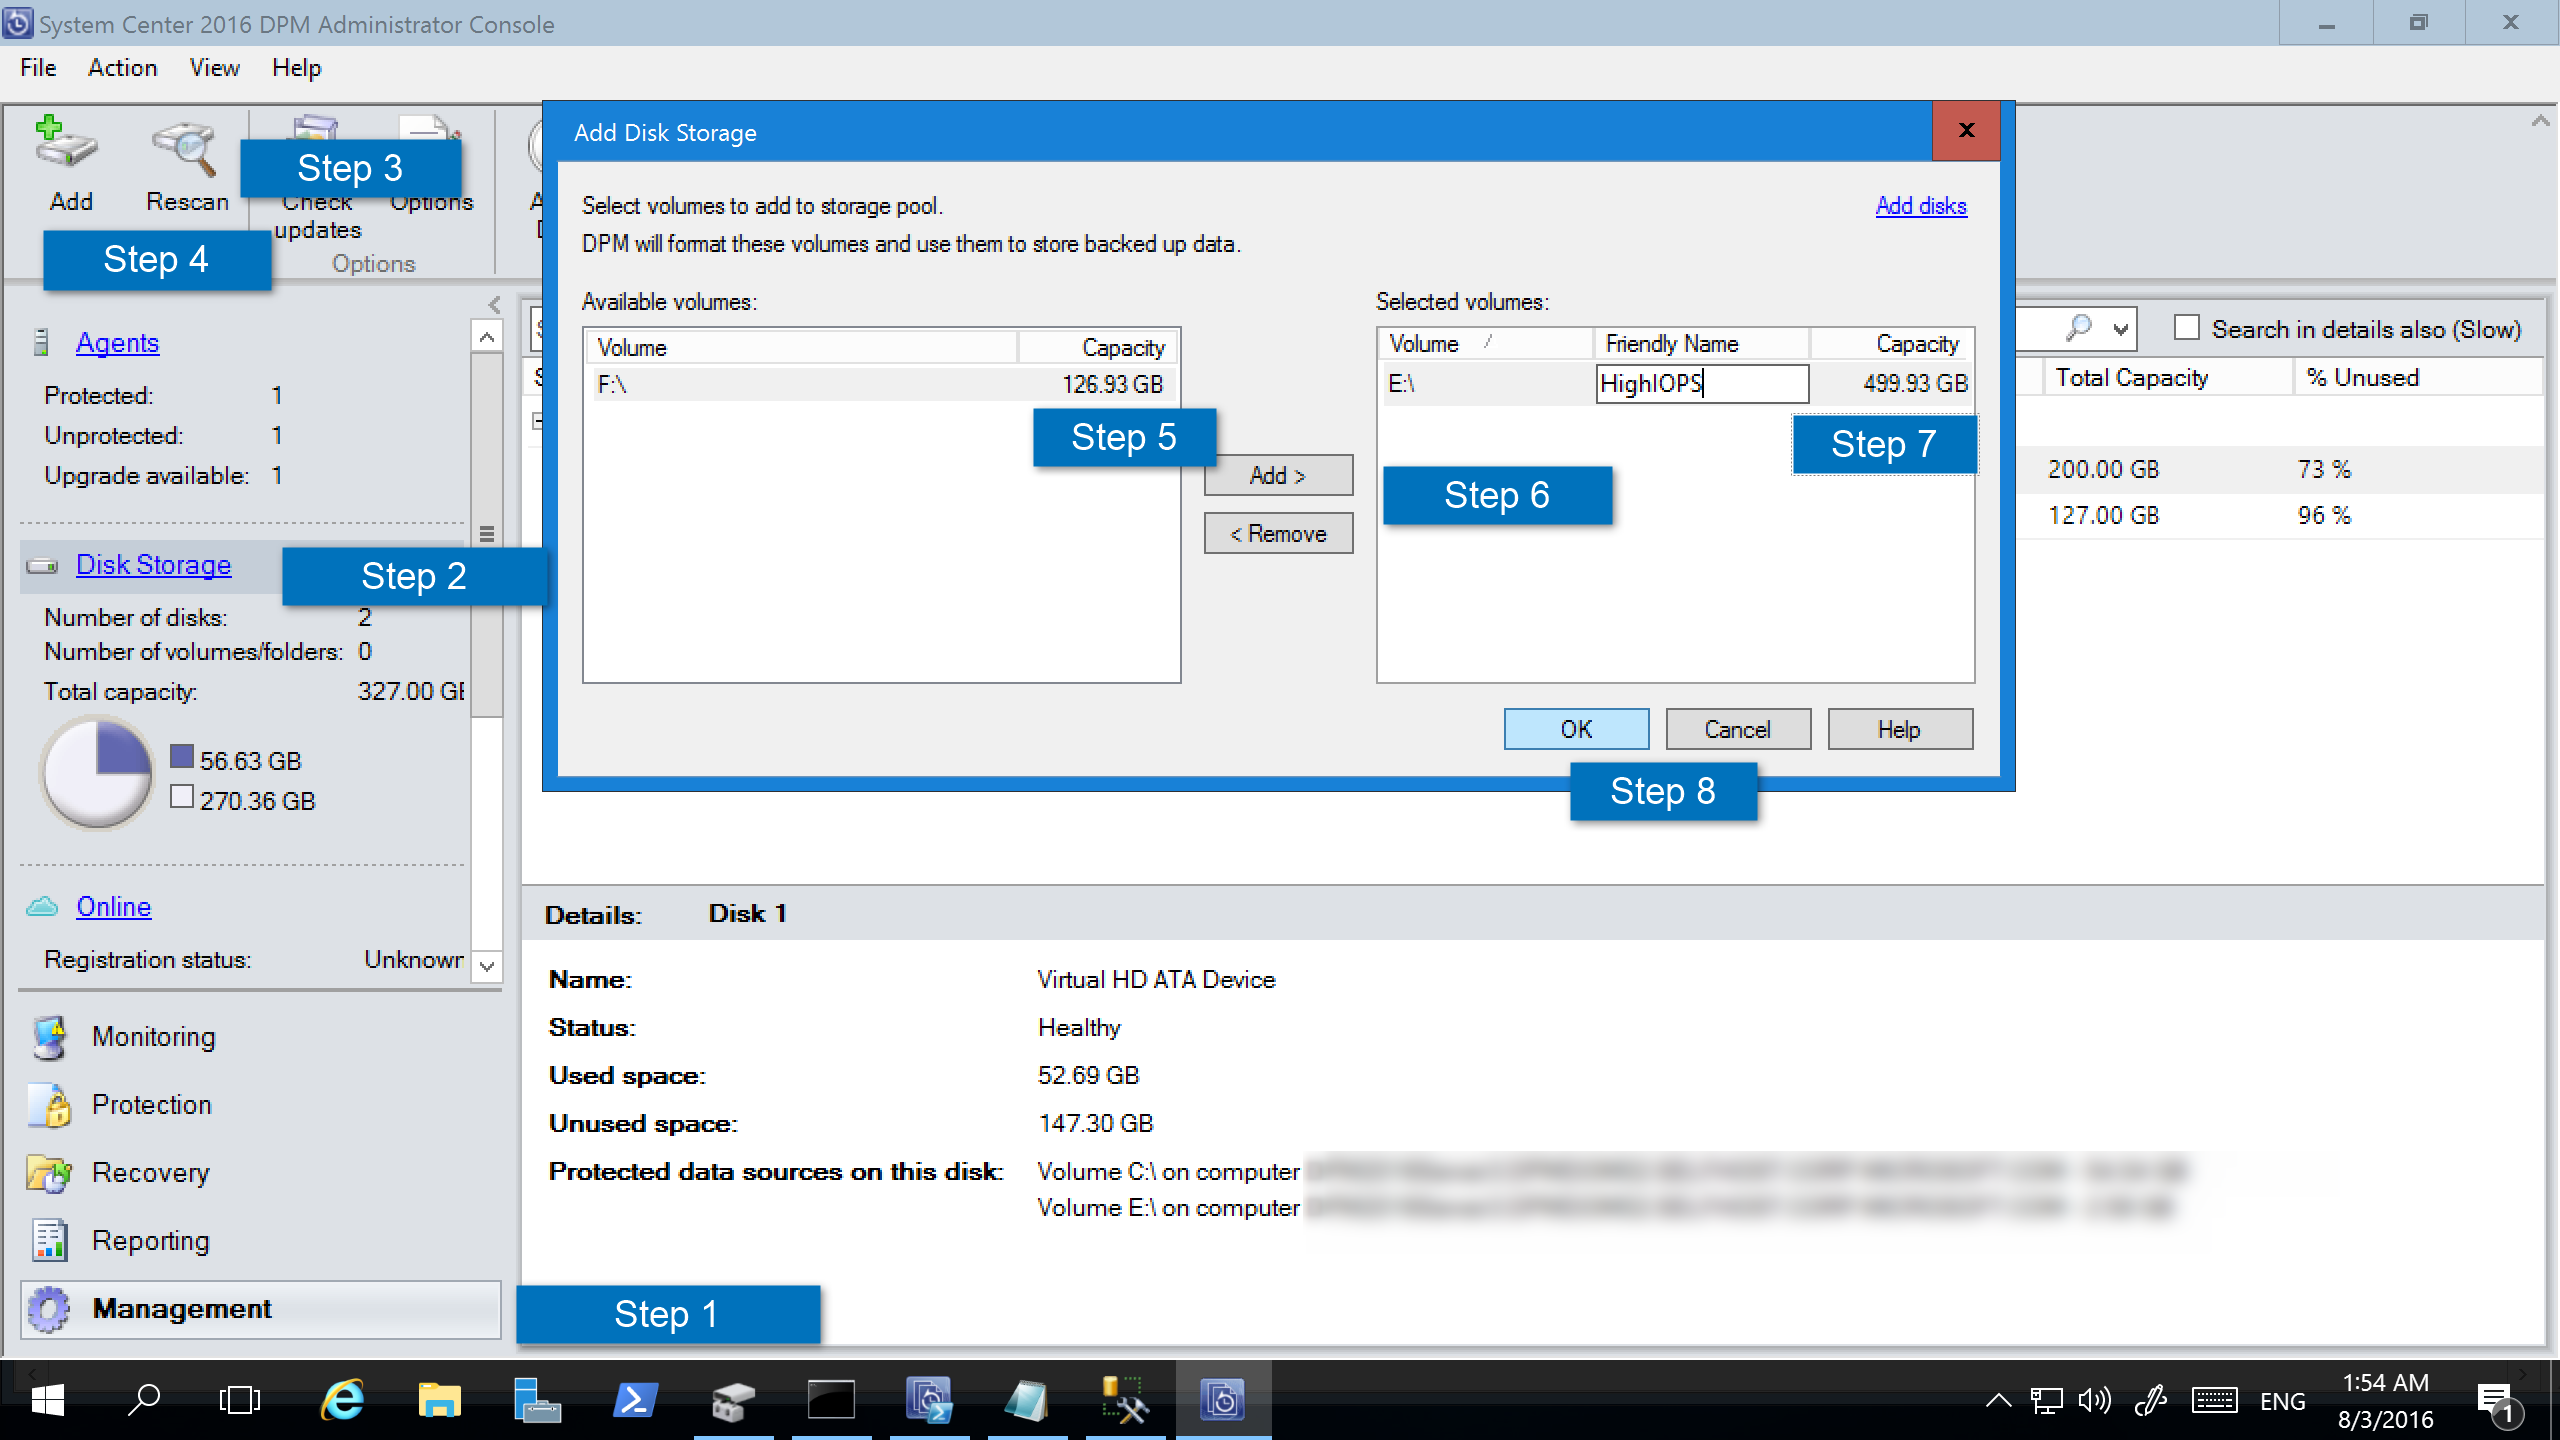Click the Online tree item
Screen dimensions: 2560x1440
pyautogui.click(x=109, y=905)
